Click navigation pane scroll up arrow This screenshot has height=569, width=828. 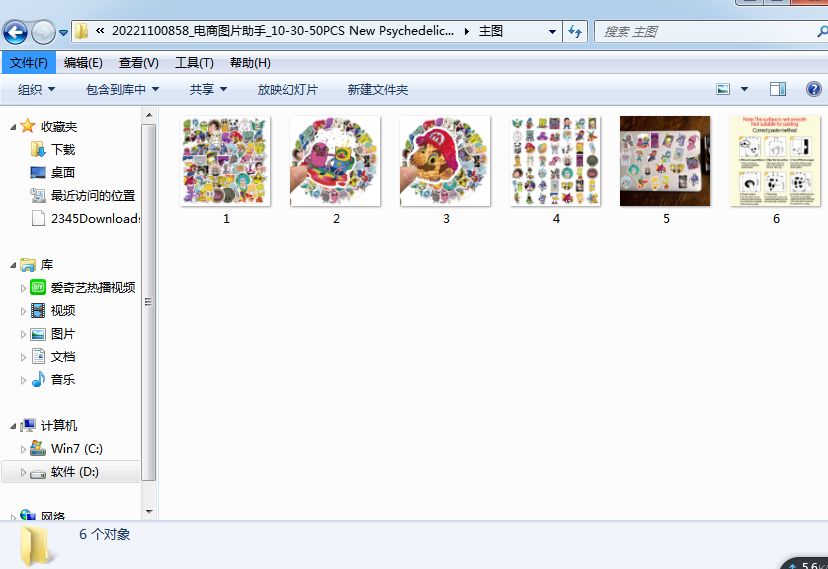149,115
